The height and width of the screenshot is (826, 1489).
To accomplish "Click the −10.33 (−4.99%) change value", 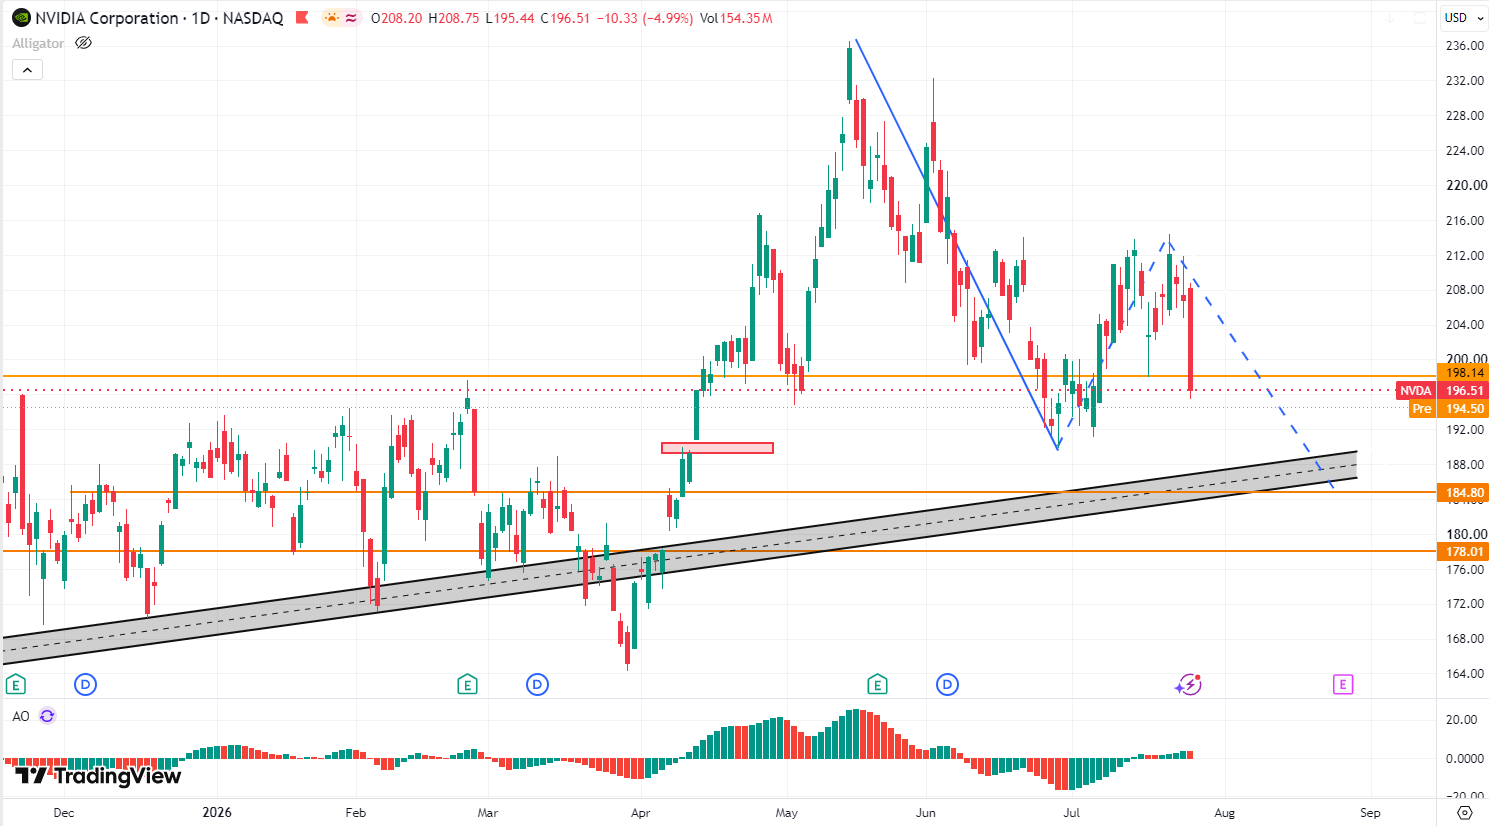I will pos(645,18).
